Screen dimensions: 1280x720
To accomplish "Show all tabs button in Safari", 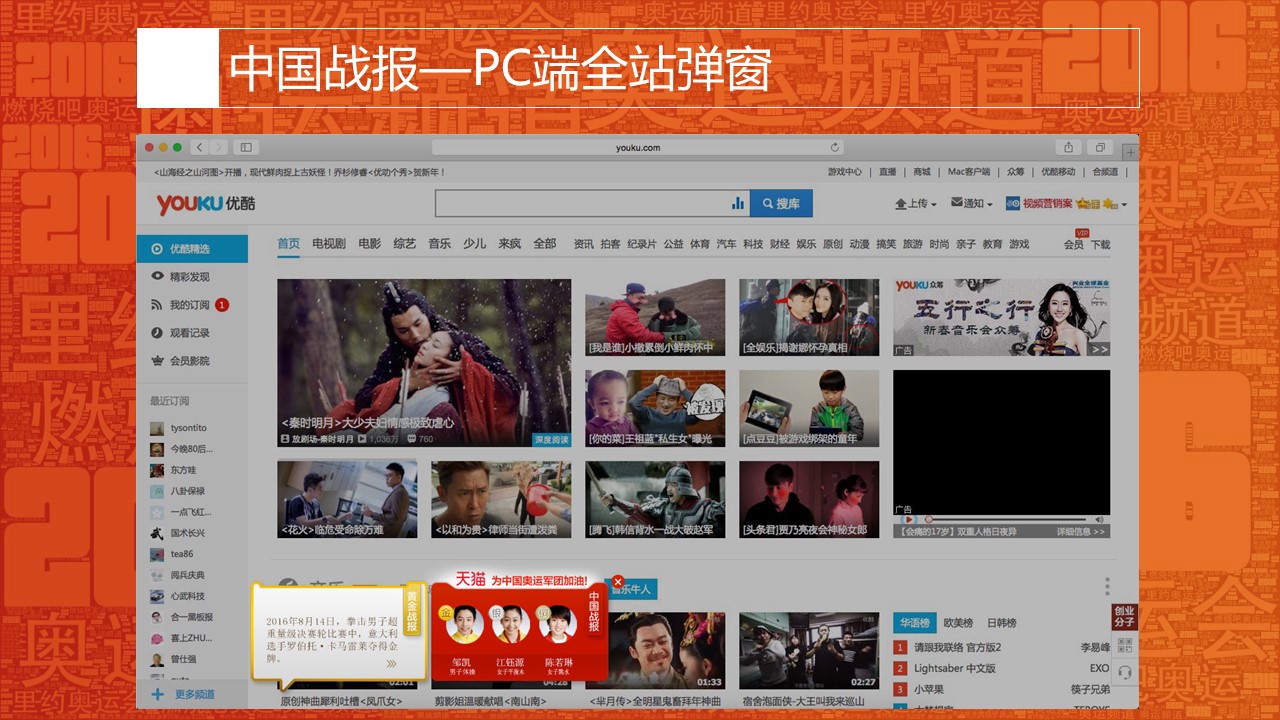I will (x=1100, y=147).
